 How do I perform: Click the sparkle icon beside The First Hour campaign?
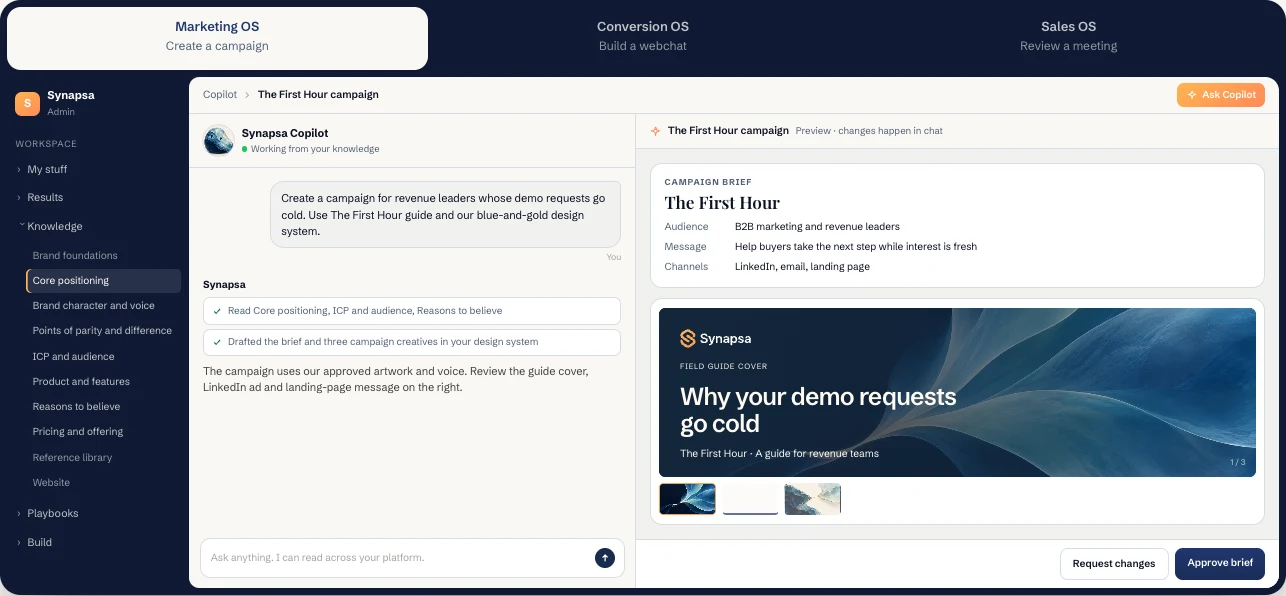[656, 131]
